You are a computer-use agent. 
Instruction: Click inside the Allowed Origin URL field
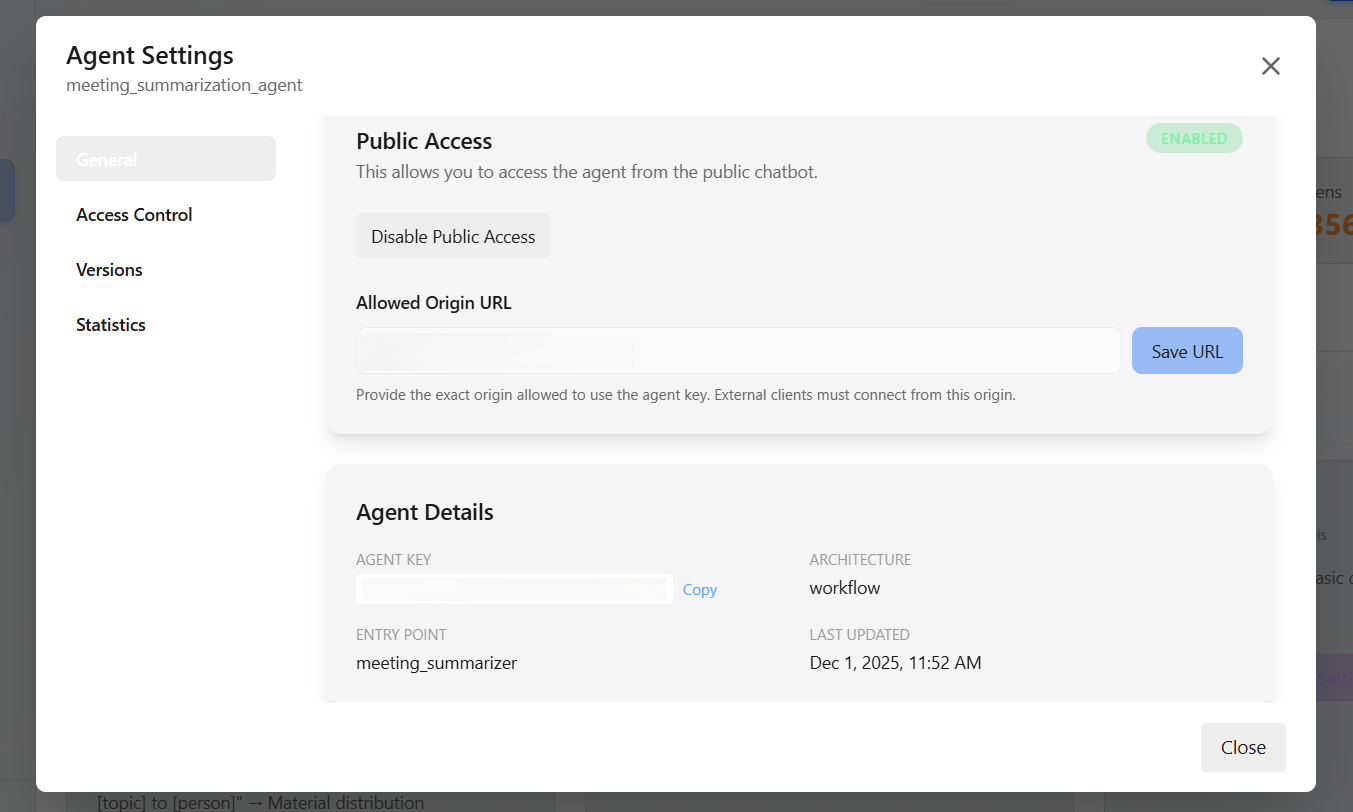pos(738,350)
